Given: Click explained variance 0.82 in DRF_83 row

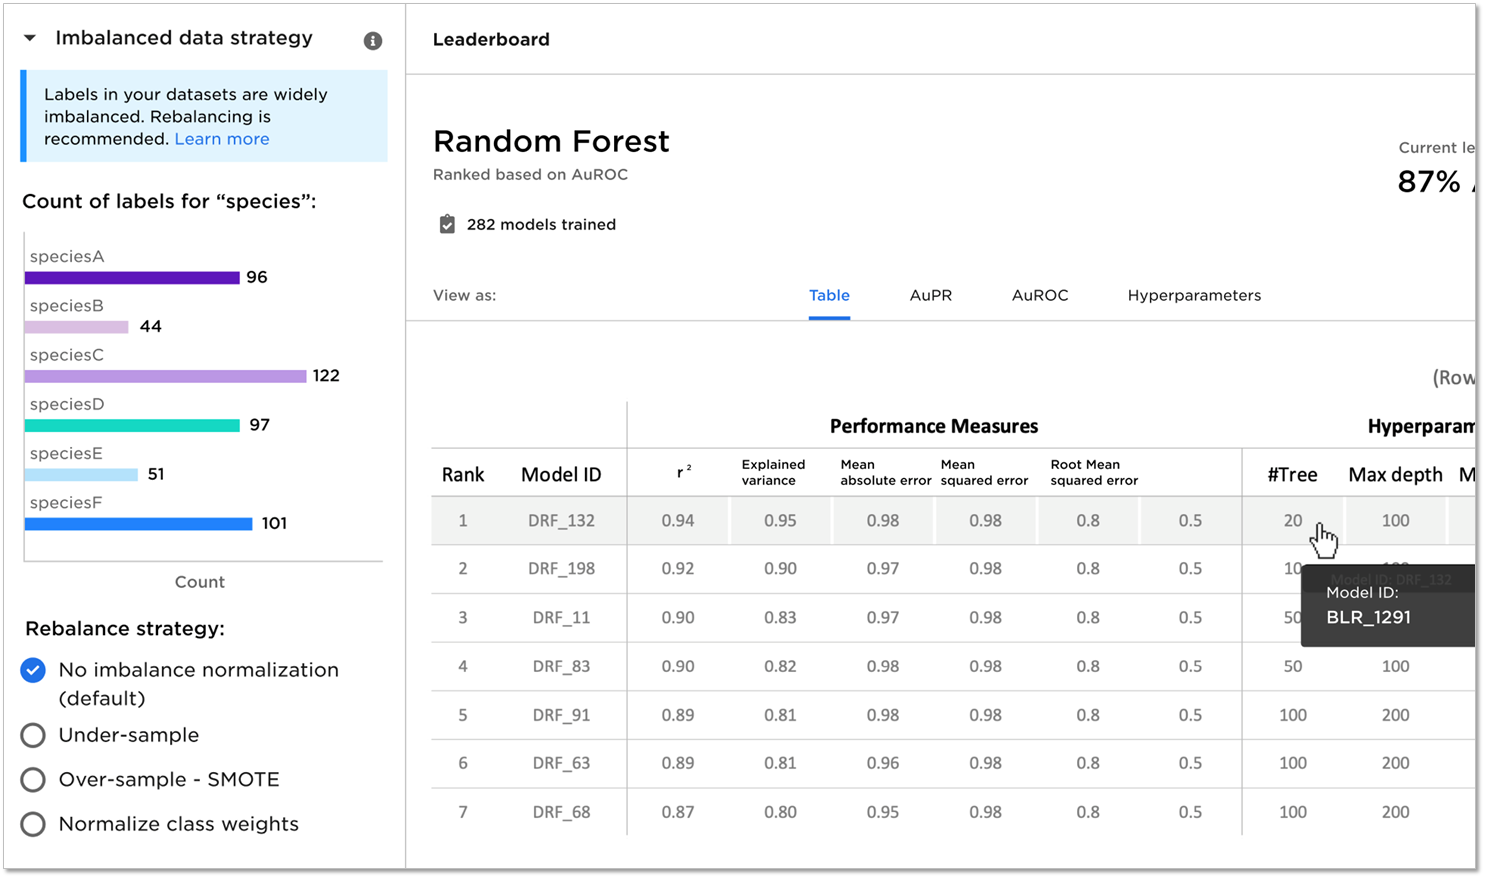Looking at the screenshot, I should pos(780,667).
